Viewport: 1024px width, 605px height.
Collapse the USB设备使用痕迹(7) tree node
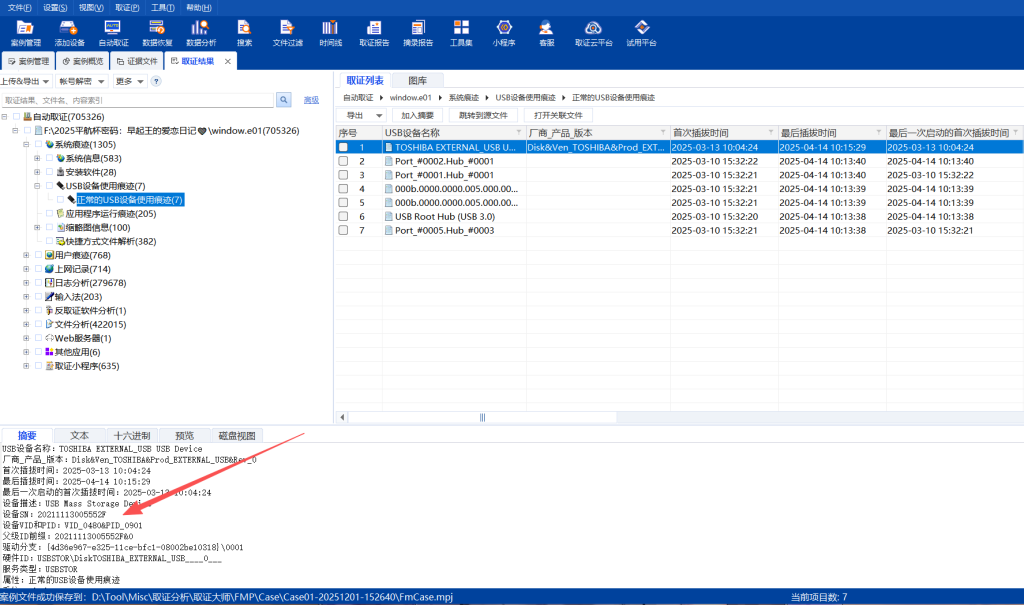click(x=37, y=186)
